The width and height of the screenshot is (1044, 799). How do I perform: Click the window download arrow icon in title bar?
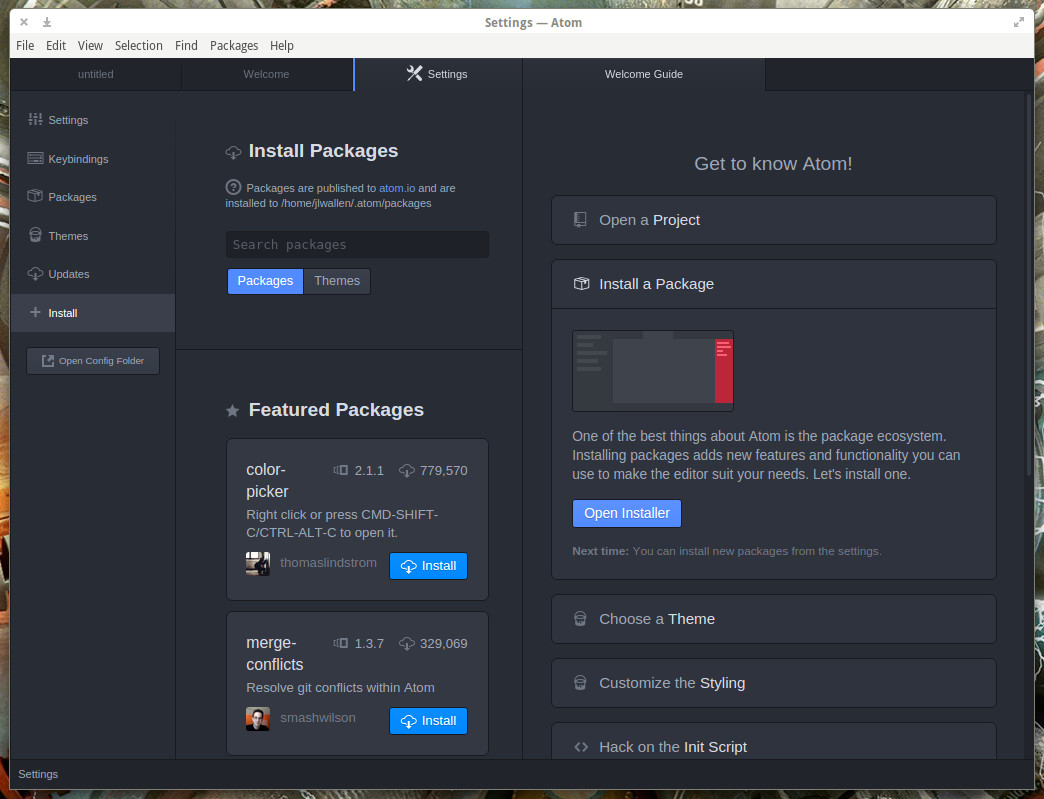click(47, 23)
